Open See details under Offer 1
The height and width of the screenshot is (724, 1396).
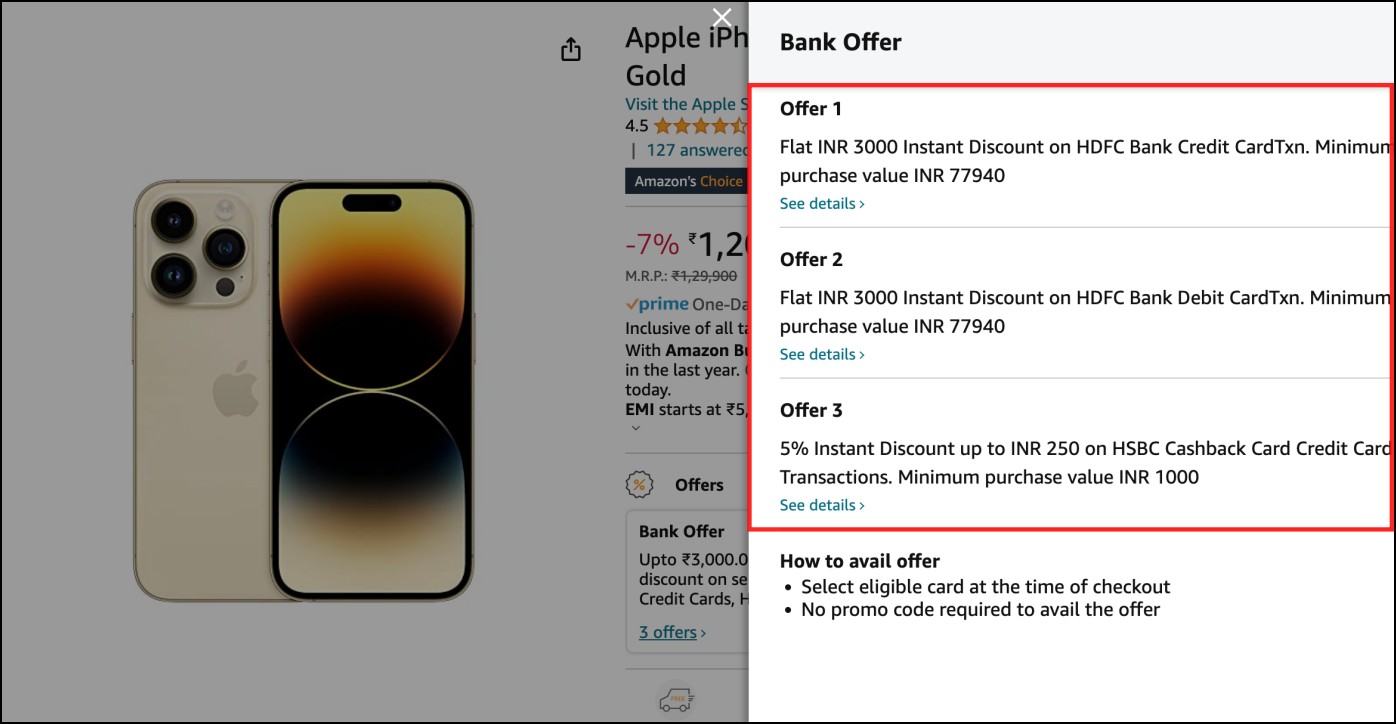(x=822, y=203)
